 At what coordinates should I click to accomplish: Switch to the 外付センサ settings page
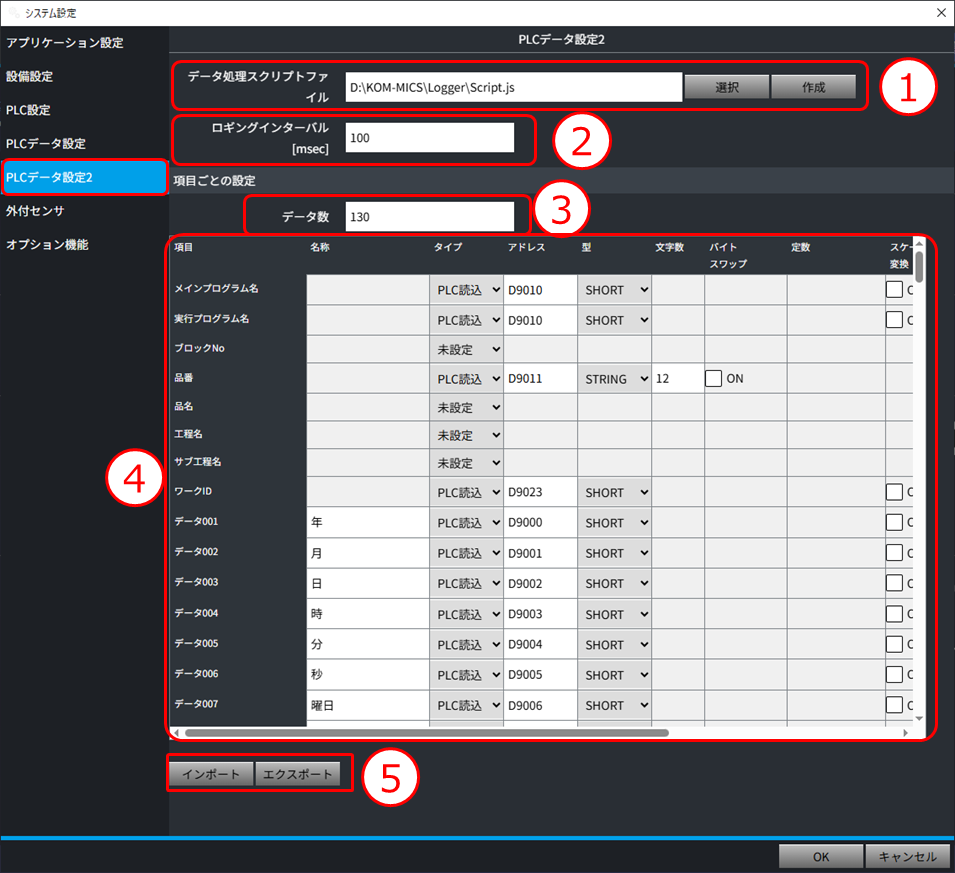35,211
